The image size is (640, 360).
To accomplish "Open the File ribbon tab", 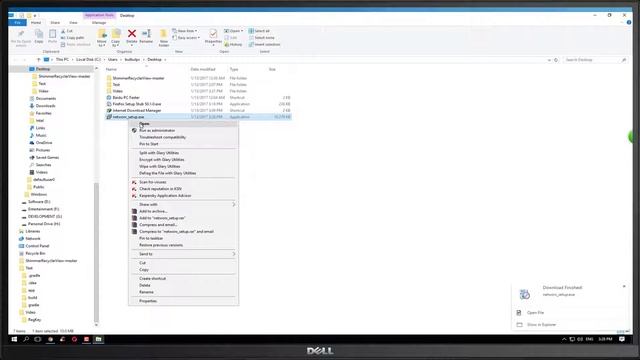I will 18,22.
